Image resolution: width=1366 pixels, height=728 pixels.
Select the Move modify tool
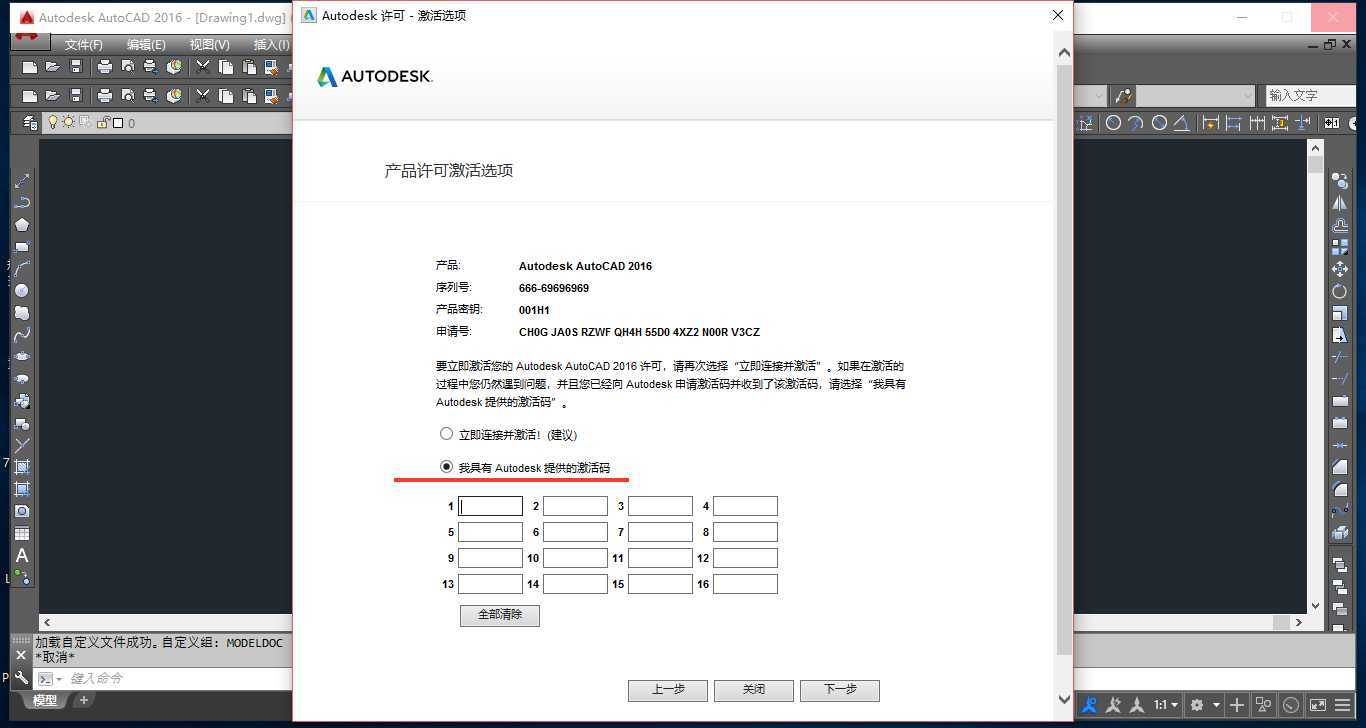click(x=1340, y=269)
